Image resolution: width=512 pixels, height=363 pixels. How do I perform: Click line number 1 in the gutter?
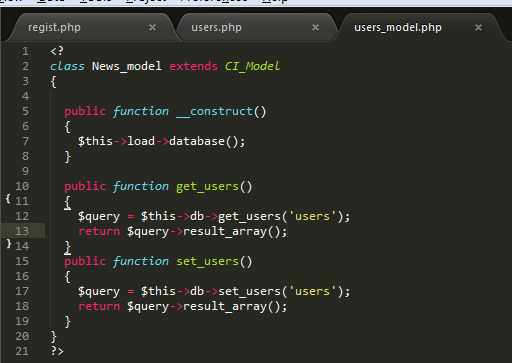click(25, 51)
